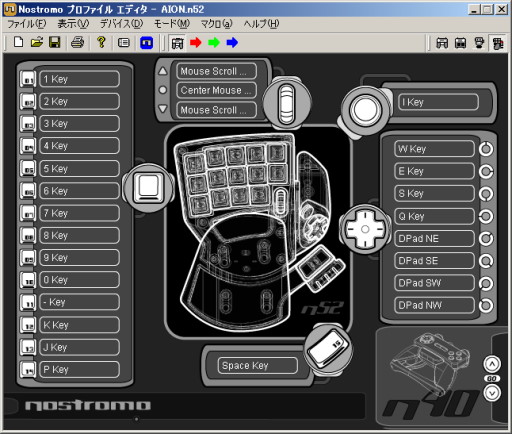The width and height of the screenshot is (512, 434).
Task: Print the profile using the printer icon
Action: 78,42
